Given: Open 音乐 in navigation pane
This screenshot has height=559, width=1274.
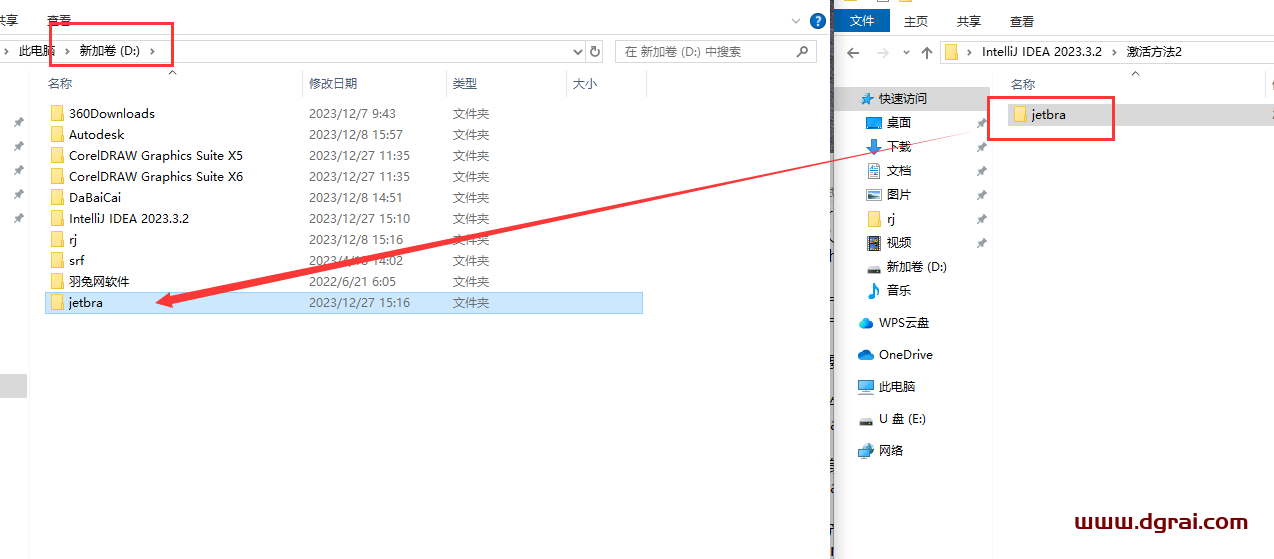Looking at the screenshot, I should click(x=888, y=290).
